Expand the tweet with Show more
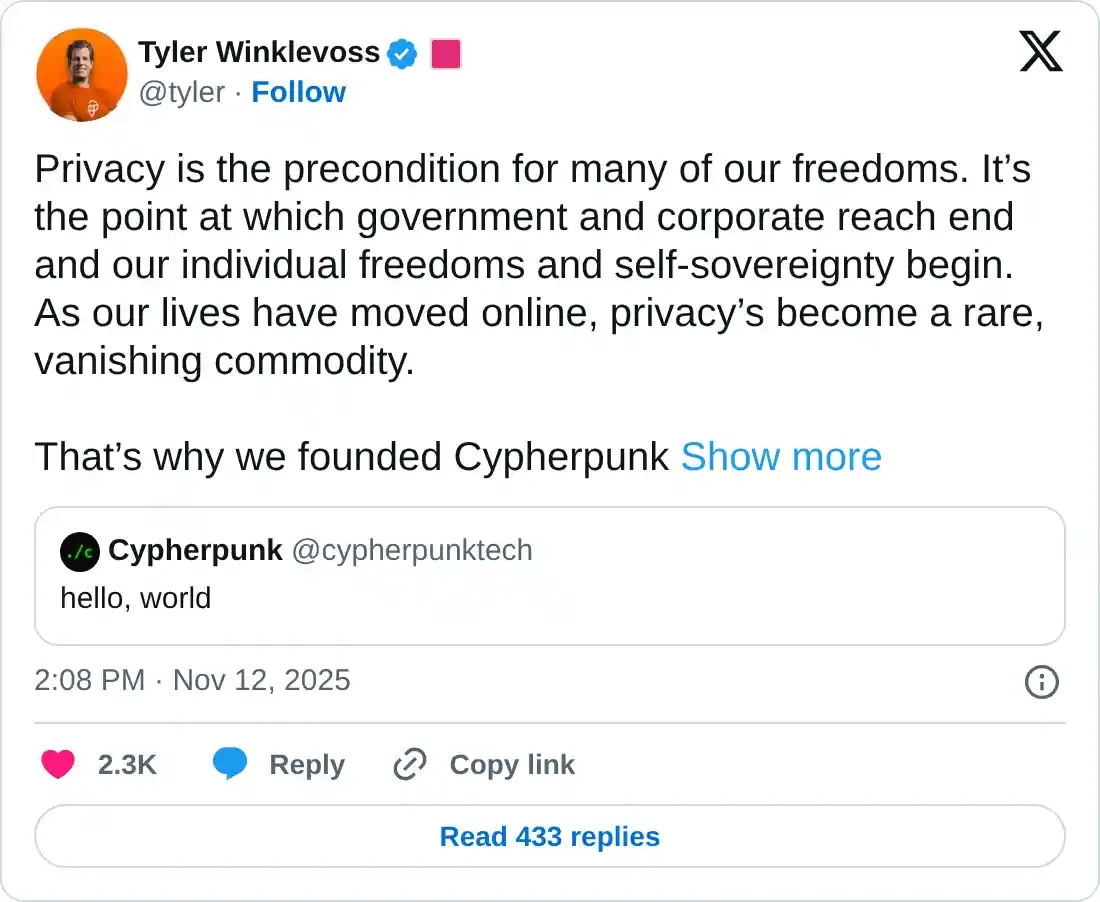Screen dimensions: 1100x902 (x=781, y=457)
